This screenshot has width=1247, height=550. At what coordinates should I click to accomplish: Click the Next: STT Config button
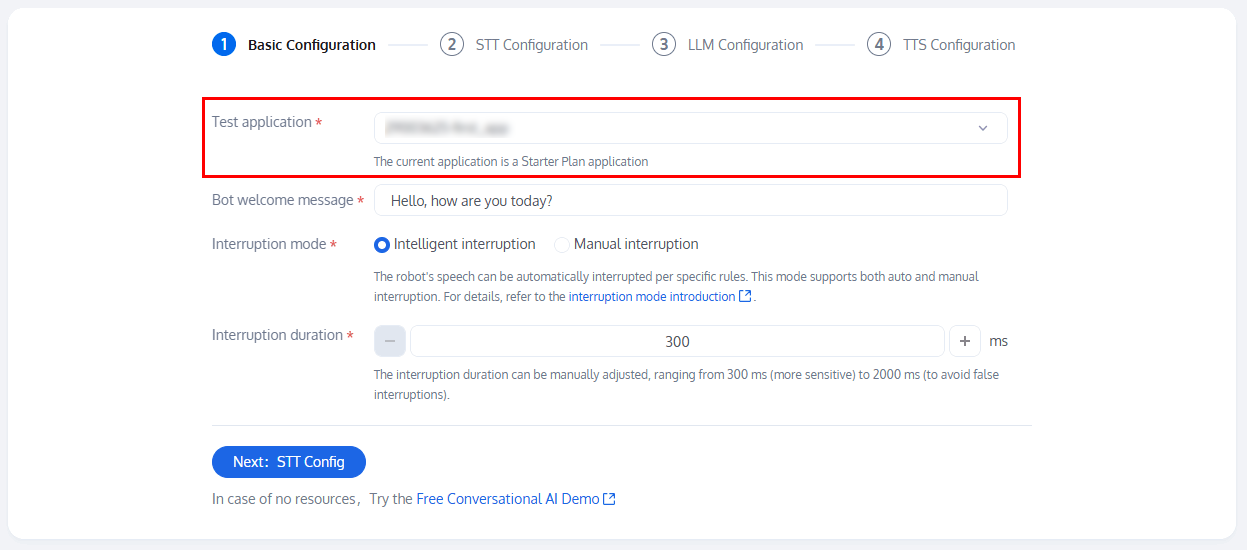[x=289, y=462]
